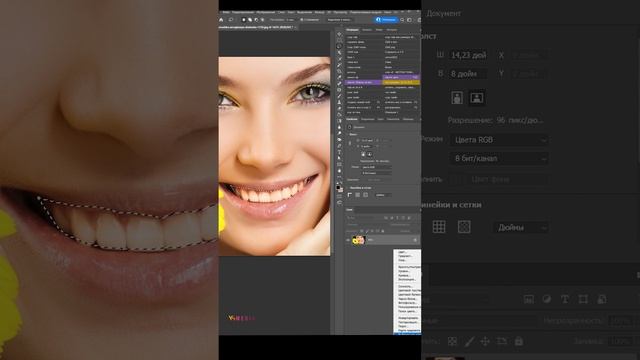Toggle lock position cross-arrows in enlarged panel
This screenshot has height=360, width=640.
coord(485,341)
